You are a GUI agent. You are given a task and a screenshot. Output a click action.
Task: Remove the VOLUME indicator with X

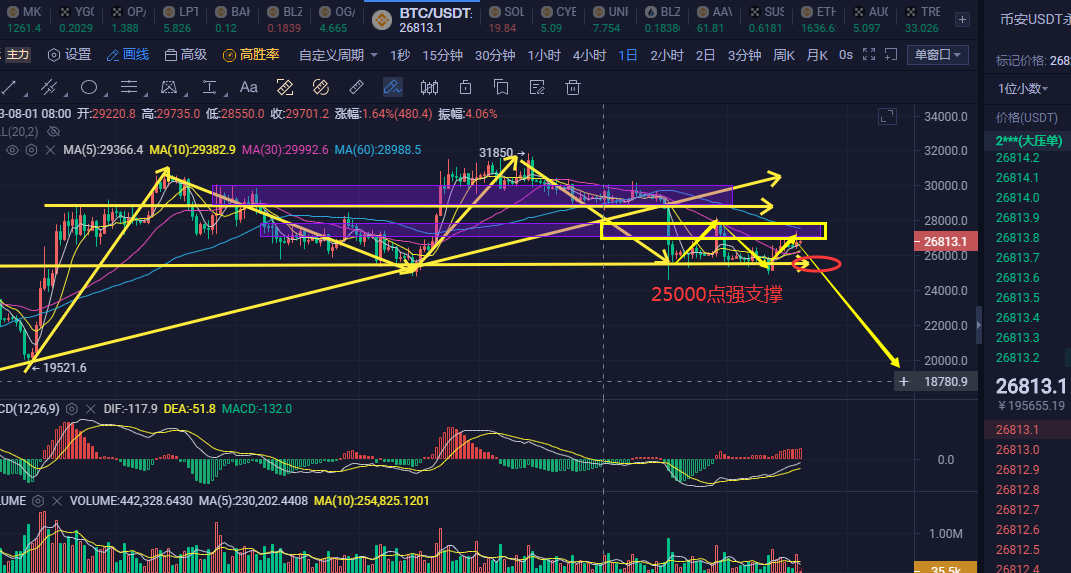click(57, 500)
